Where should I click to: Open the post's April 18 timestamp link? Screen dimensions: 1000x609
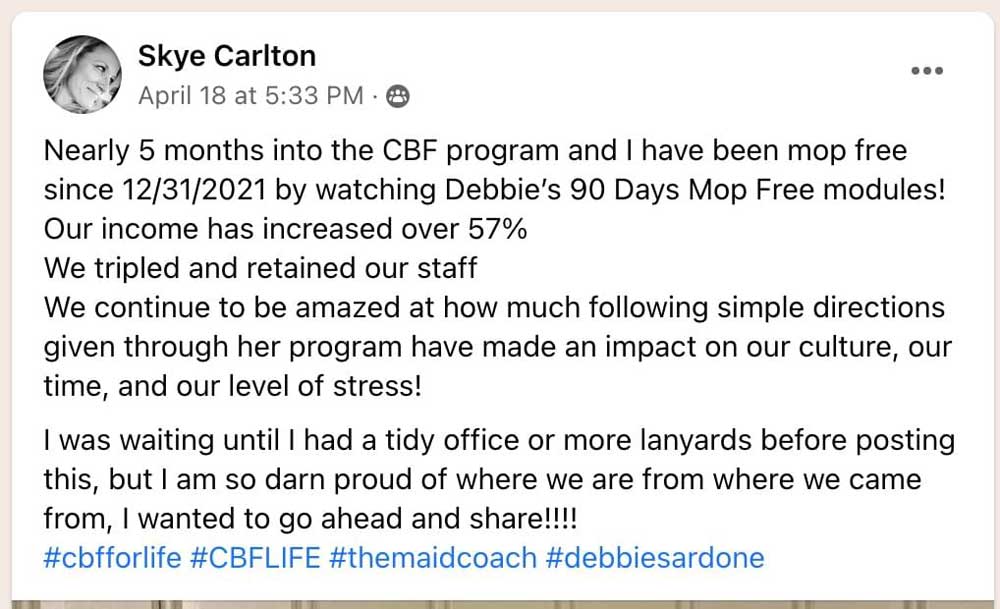250,96
